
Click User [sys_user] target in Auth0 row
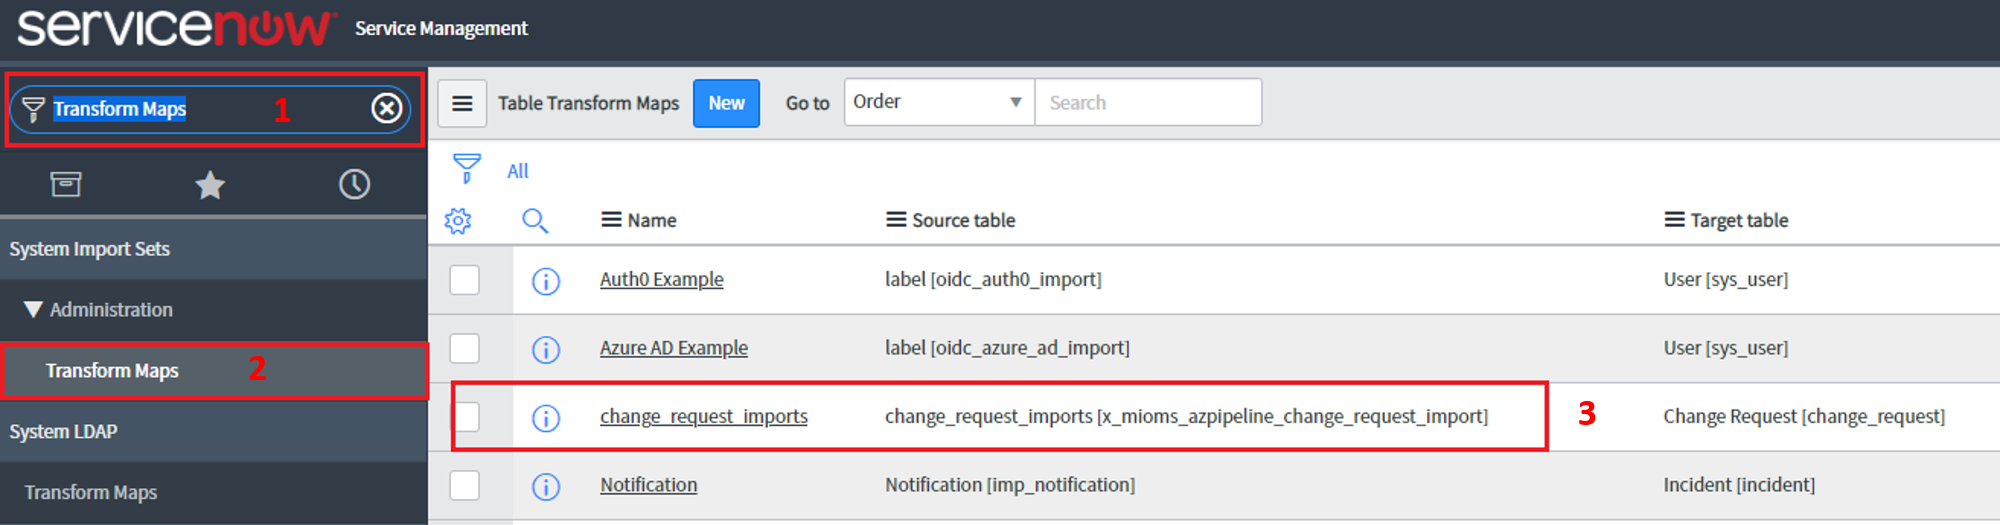click(x=1726, y=280)
